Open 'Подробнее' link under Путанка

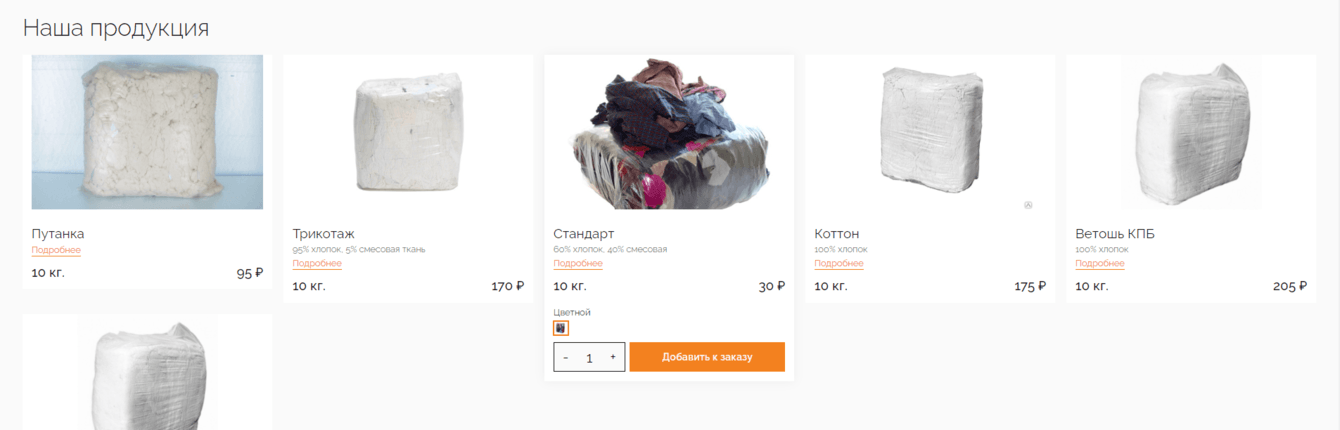click(56, 250)
